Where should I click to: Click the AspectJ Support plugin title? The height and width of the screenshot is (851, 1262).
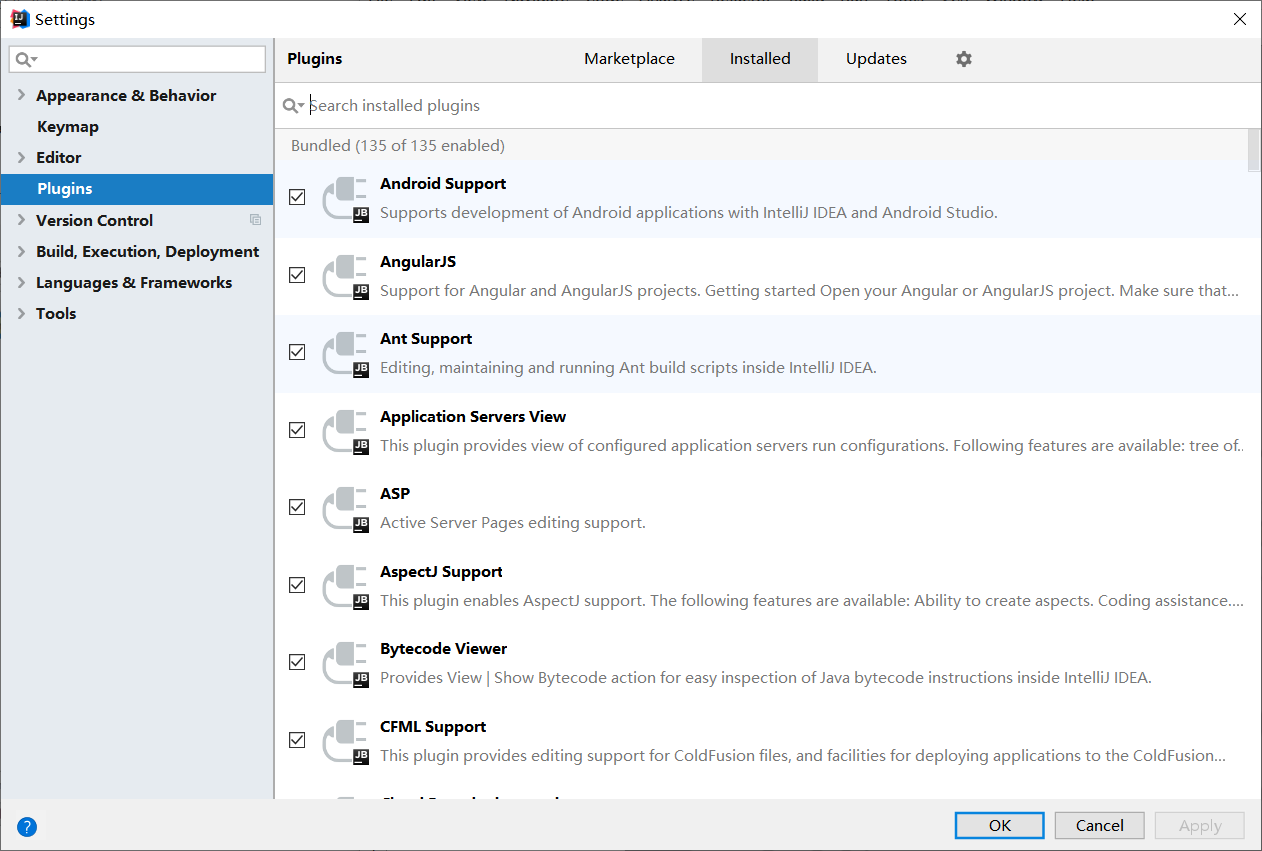click(441, 572)
